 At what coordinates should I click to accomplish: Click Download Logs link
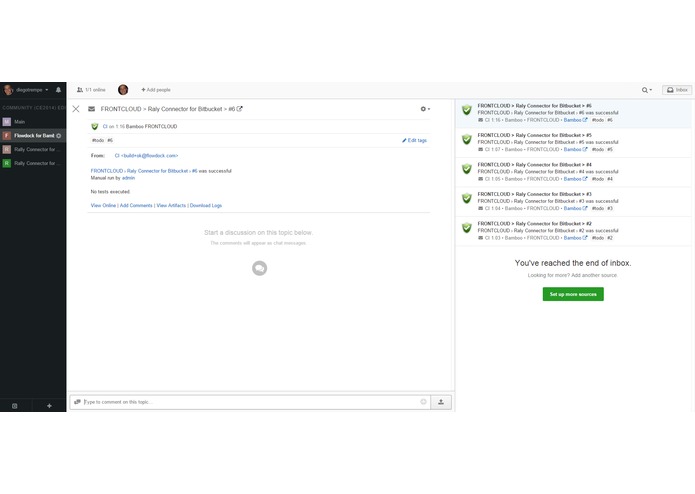coord(206,206)
